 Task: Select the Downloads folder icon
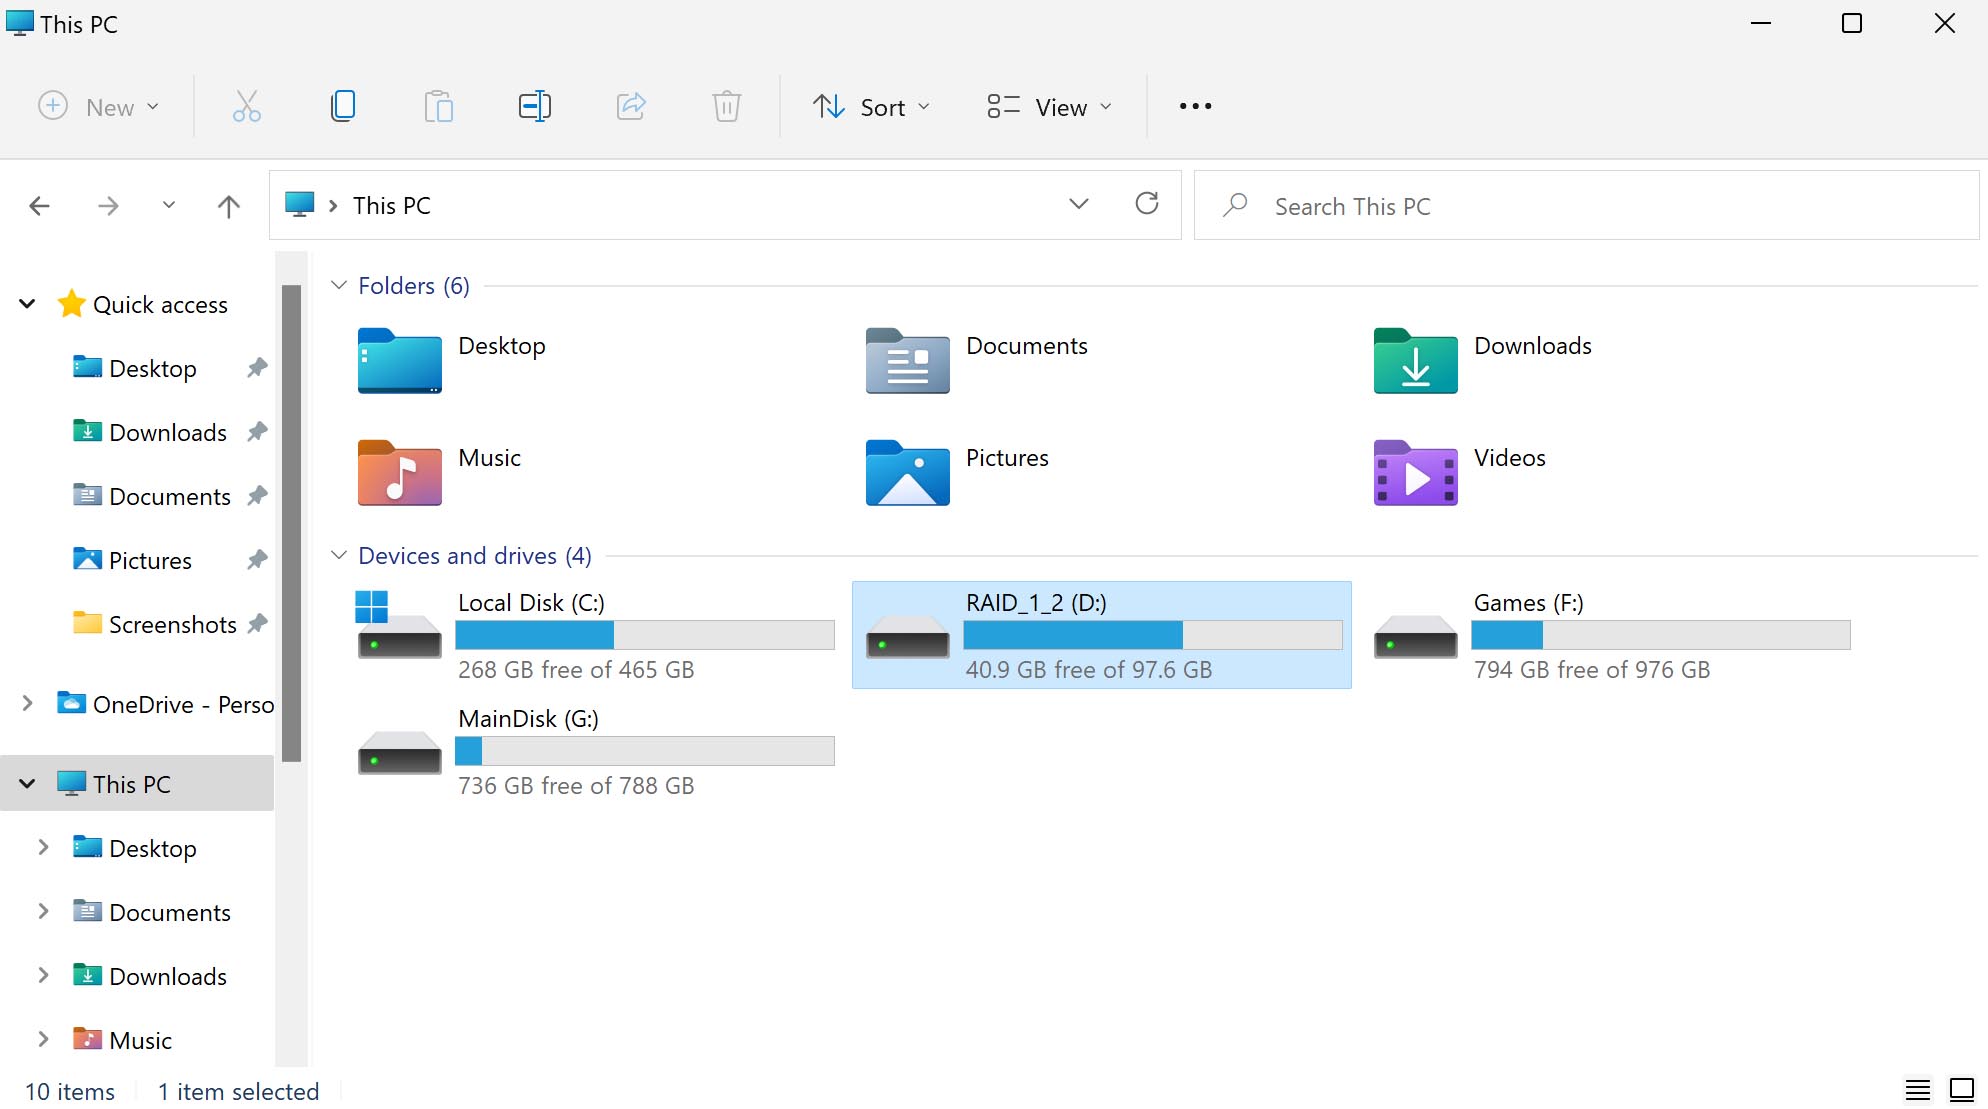[1415, 361]
